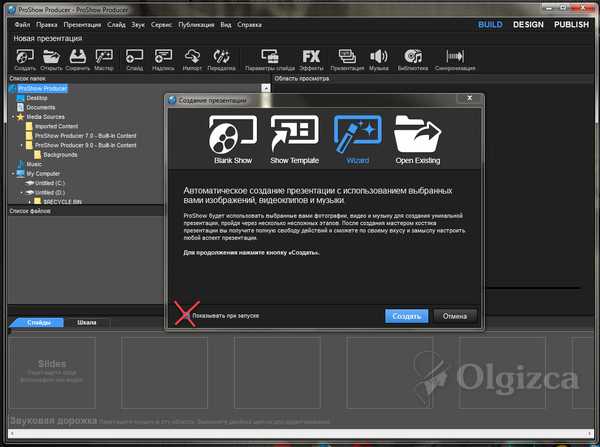Click the folder list scroll-up arrow

click(x=266, y=88)
